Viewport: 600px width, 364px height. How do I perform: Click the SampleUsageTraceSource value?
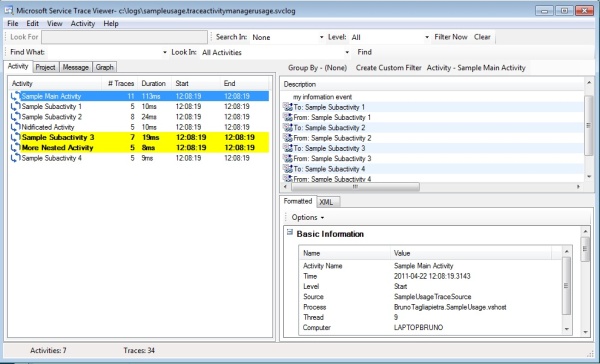pyautogui.click(x=432, y=297)
